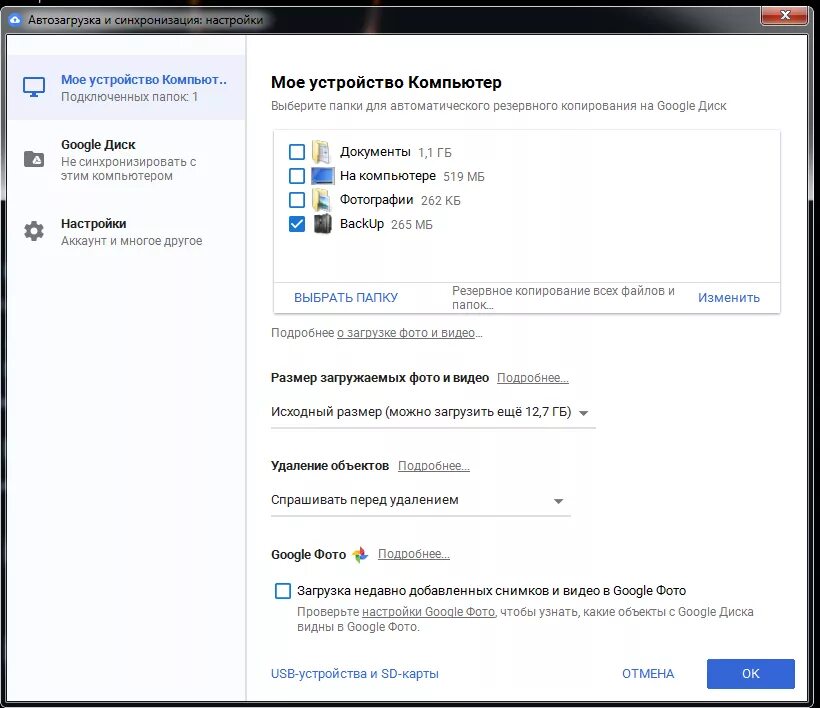
Task: Click Подробнее next to Размер загружаемых фото
Action: click(532, 378)
